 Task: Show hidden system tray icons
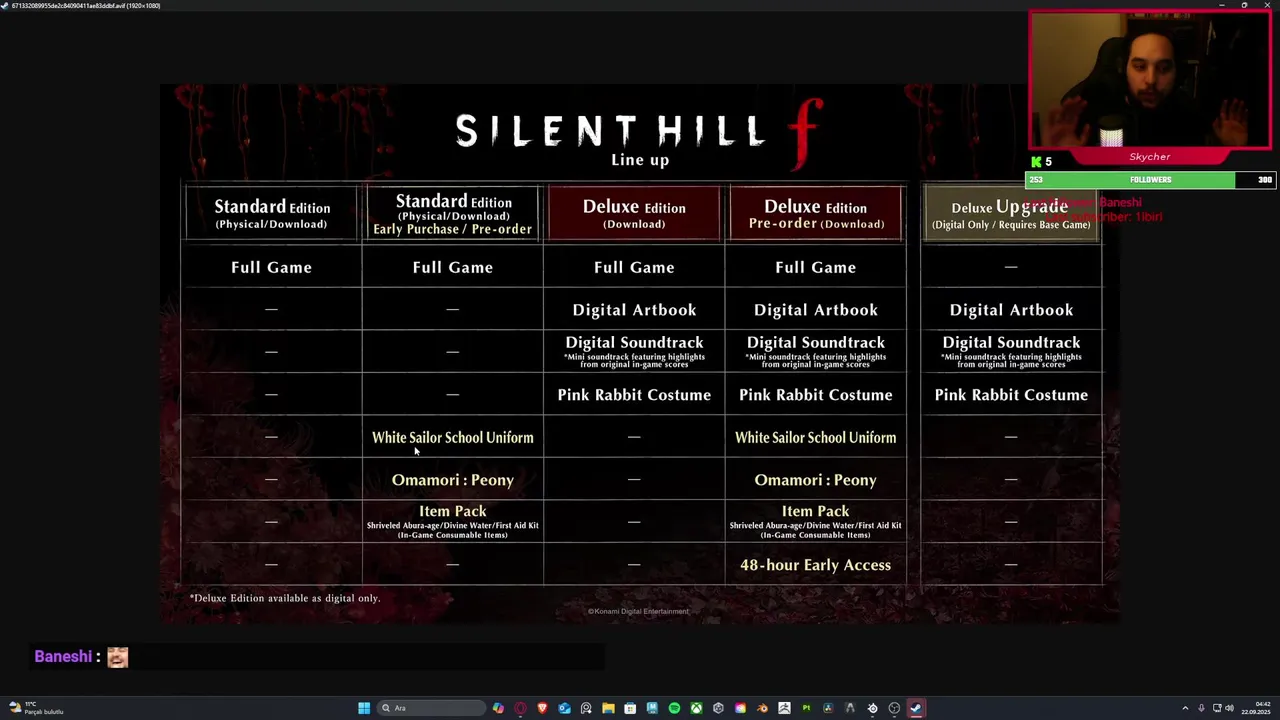(x=1185, y=708)
